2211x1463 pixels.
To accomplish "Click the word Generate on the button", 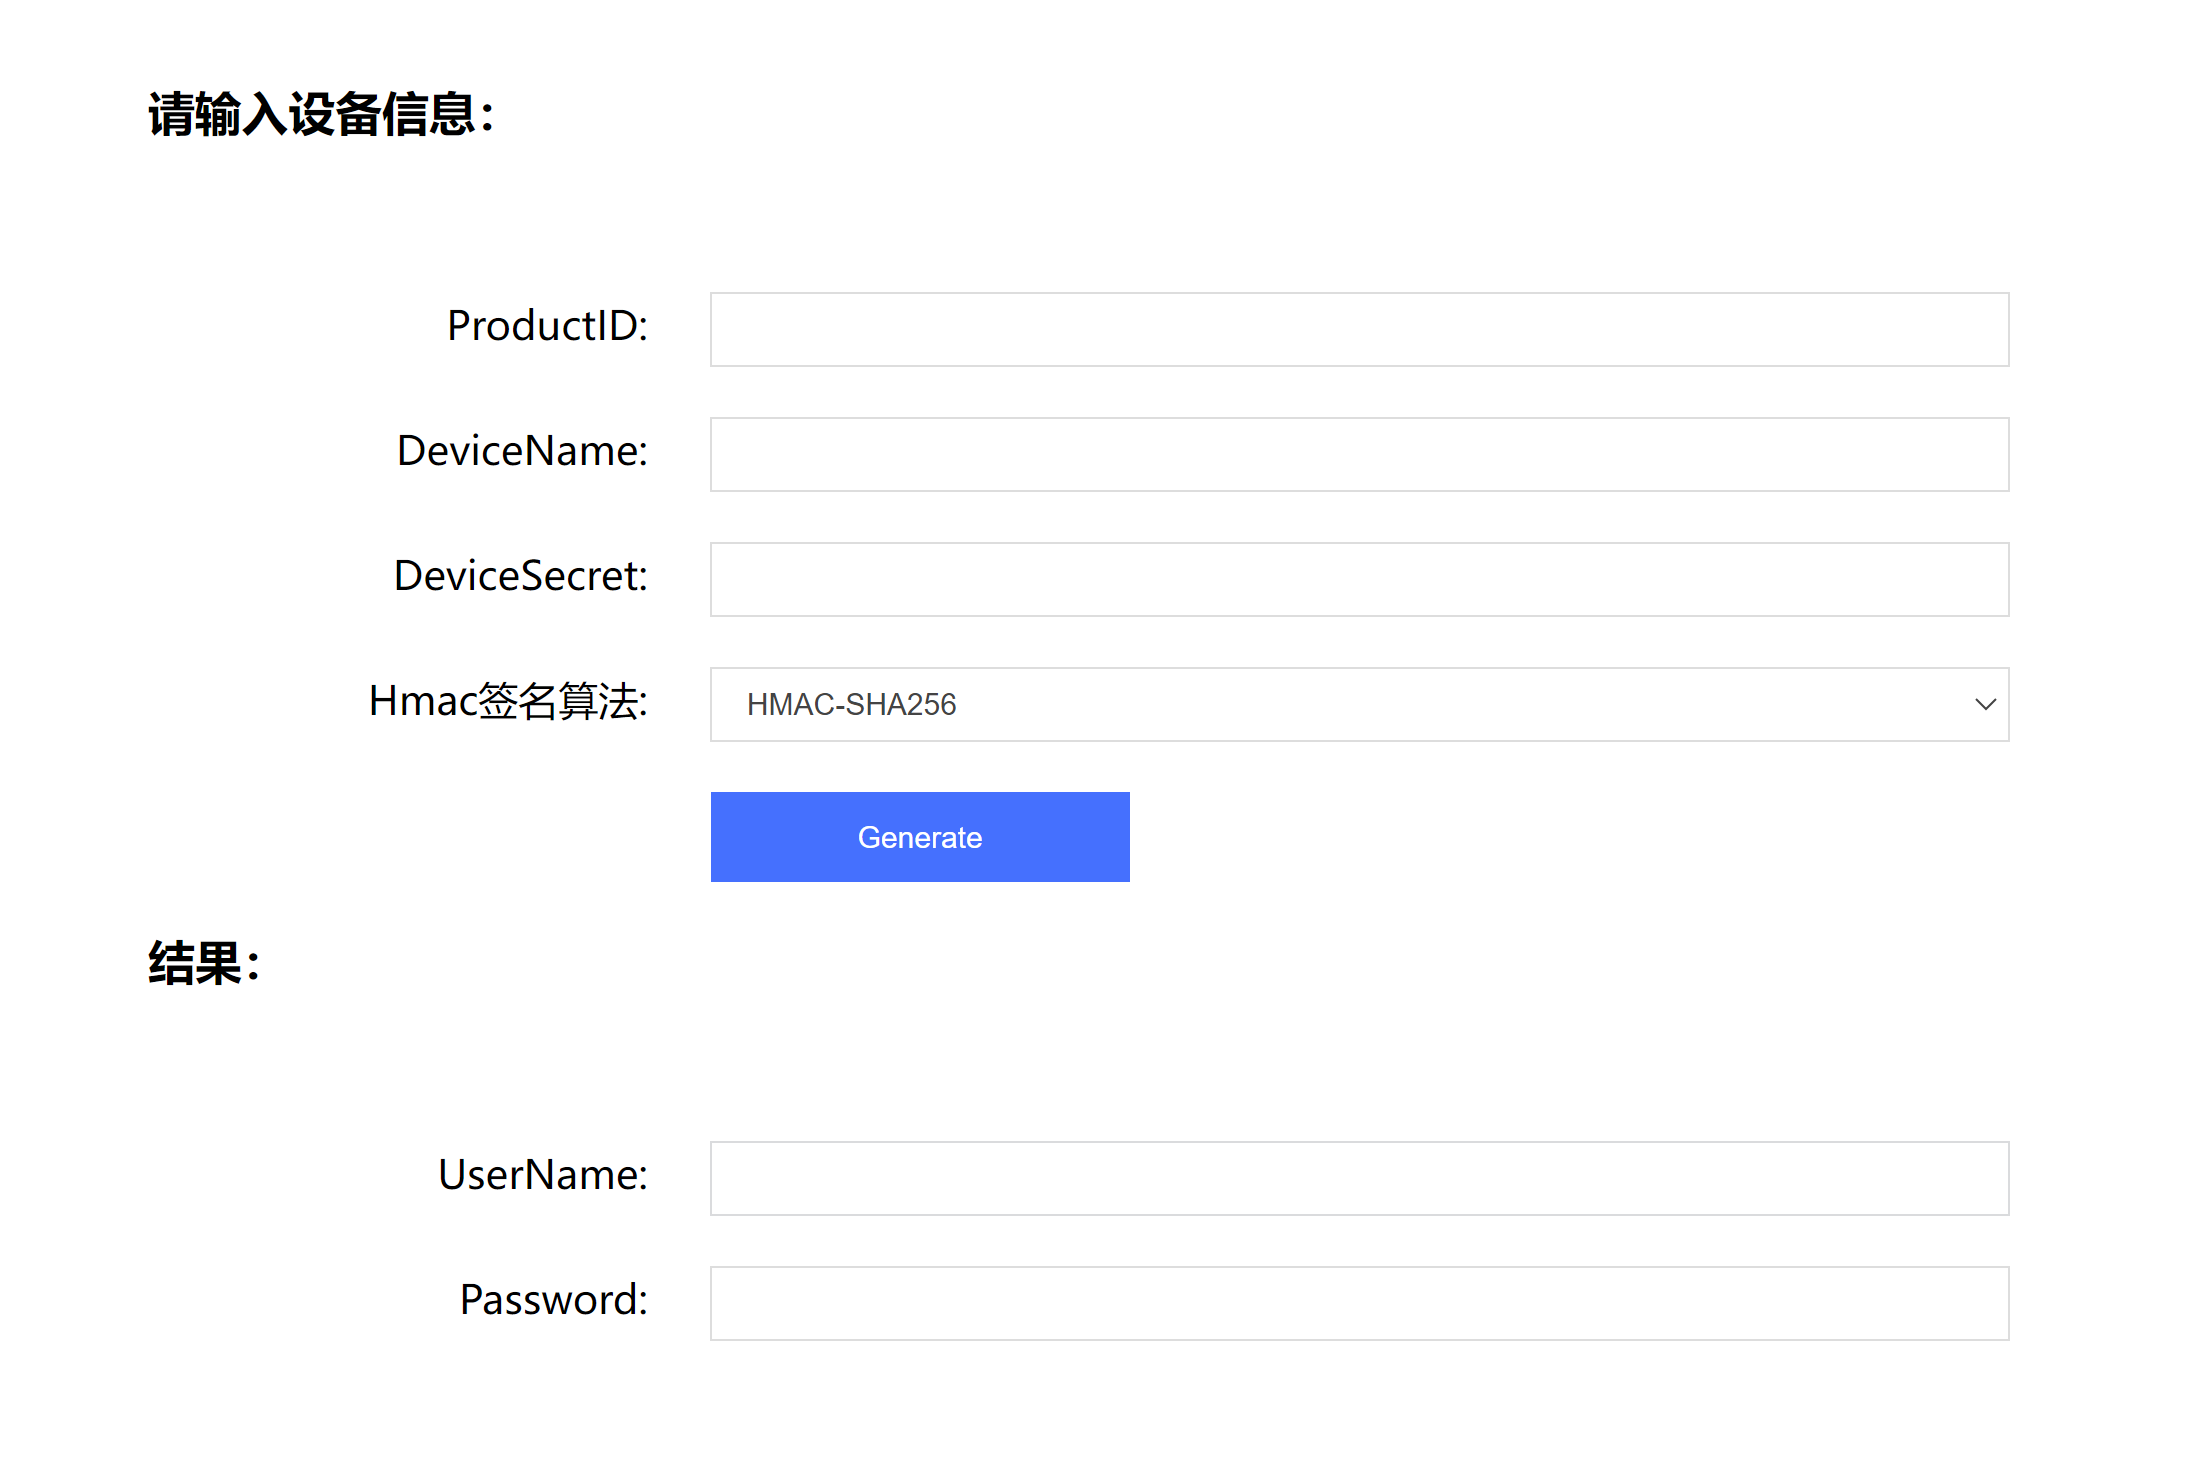I will coord(920,838).
